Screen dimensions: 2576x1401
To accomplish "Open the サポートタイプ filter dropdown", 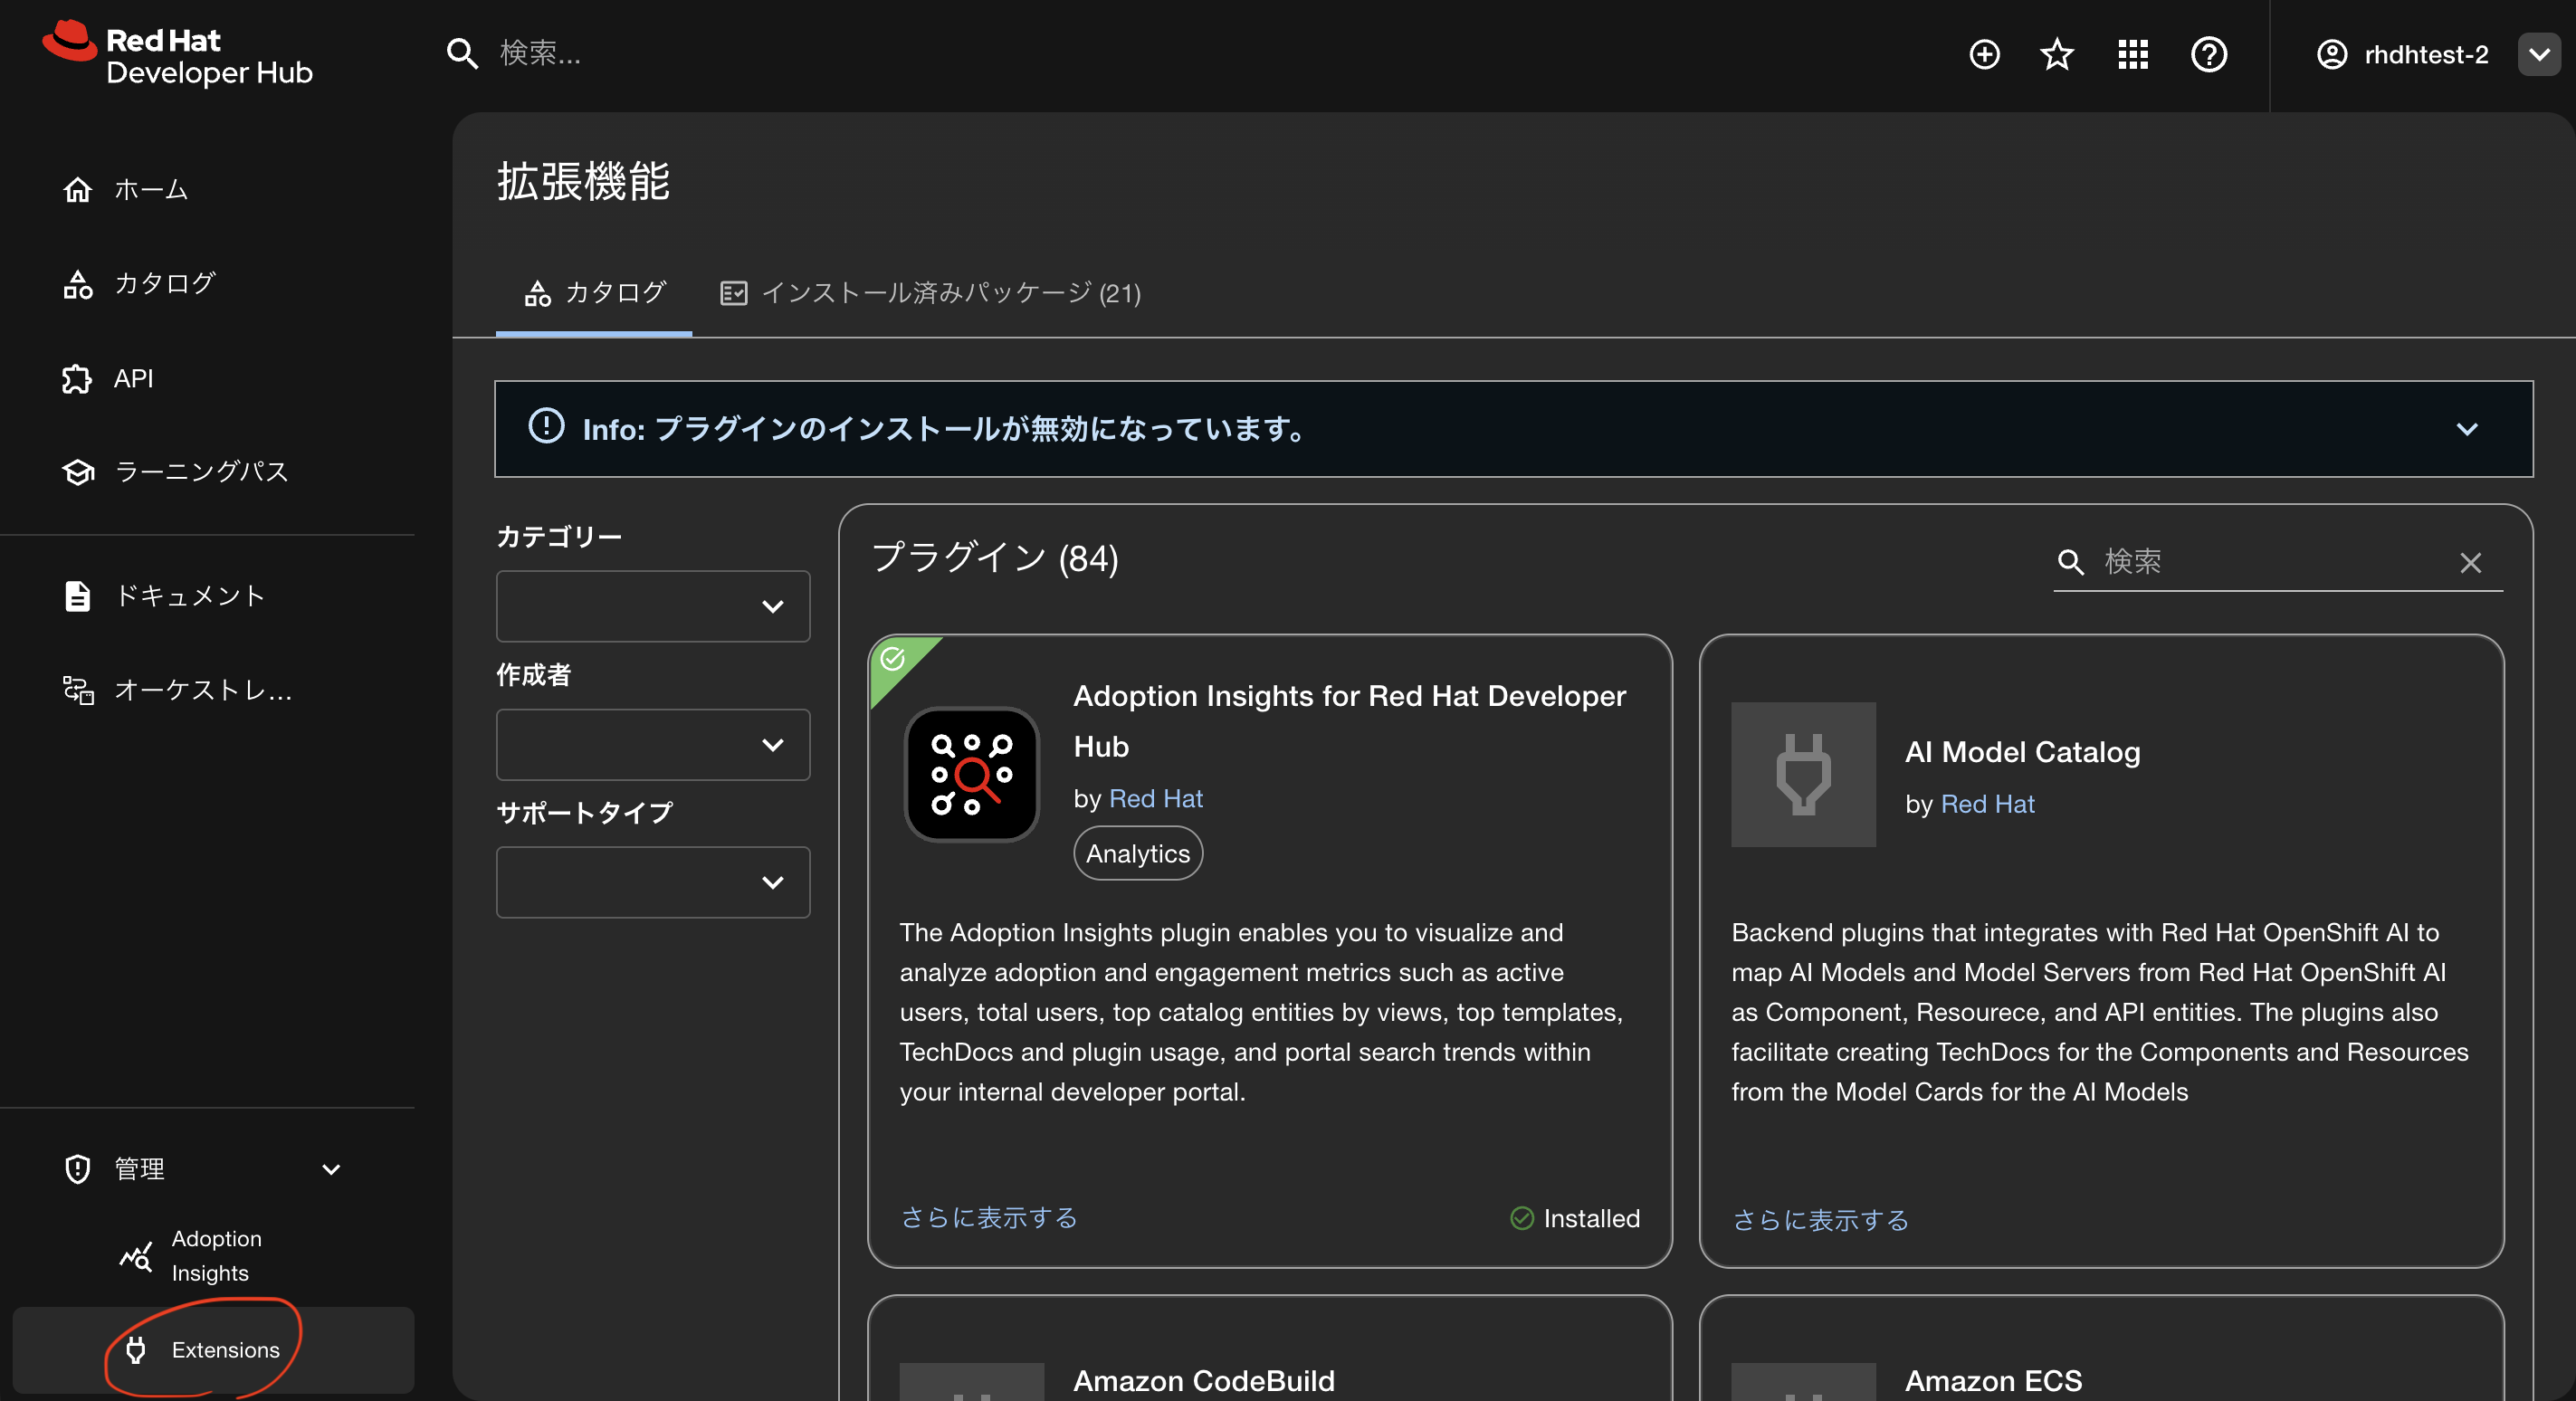I will [652, 882].
